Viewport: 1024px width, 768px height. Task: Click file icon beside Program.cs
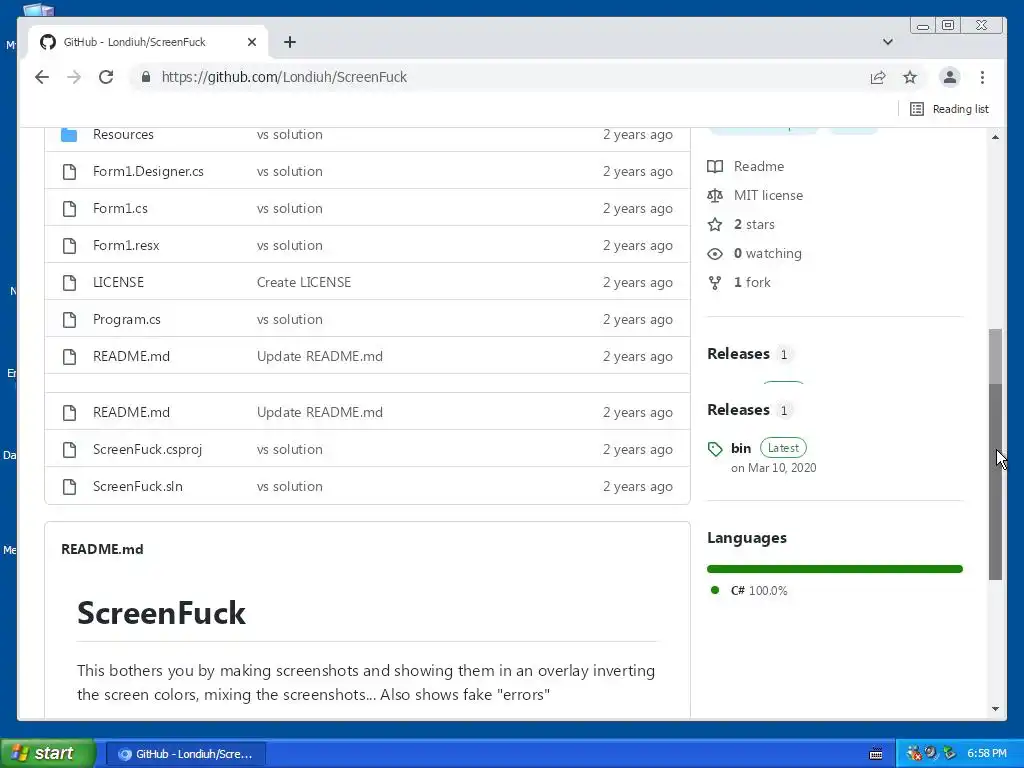coord(69,319)
